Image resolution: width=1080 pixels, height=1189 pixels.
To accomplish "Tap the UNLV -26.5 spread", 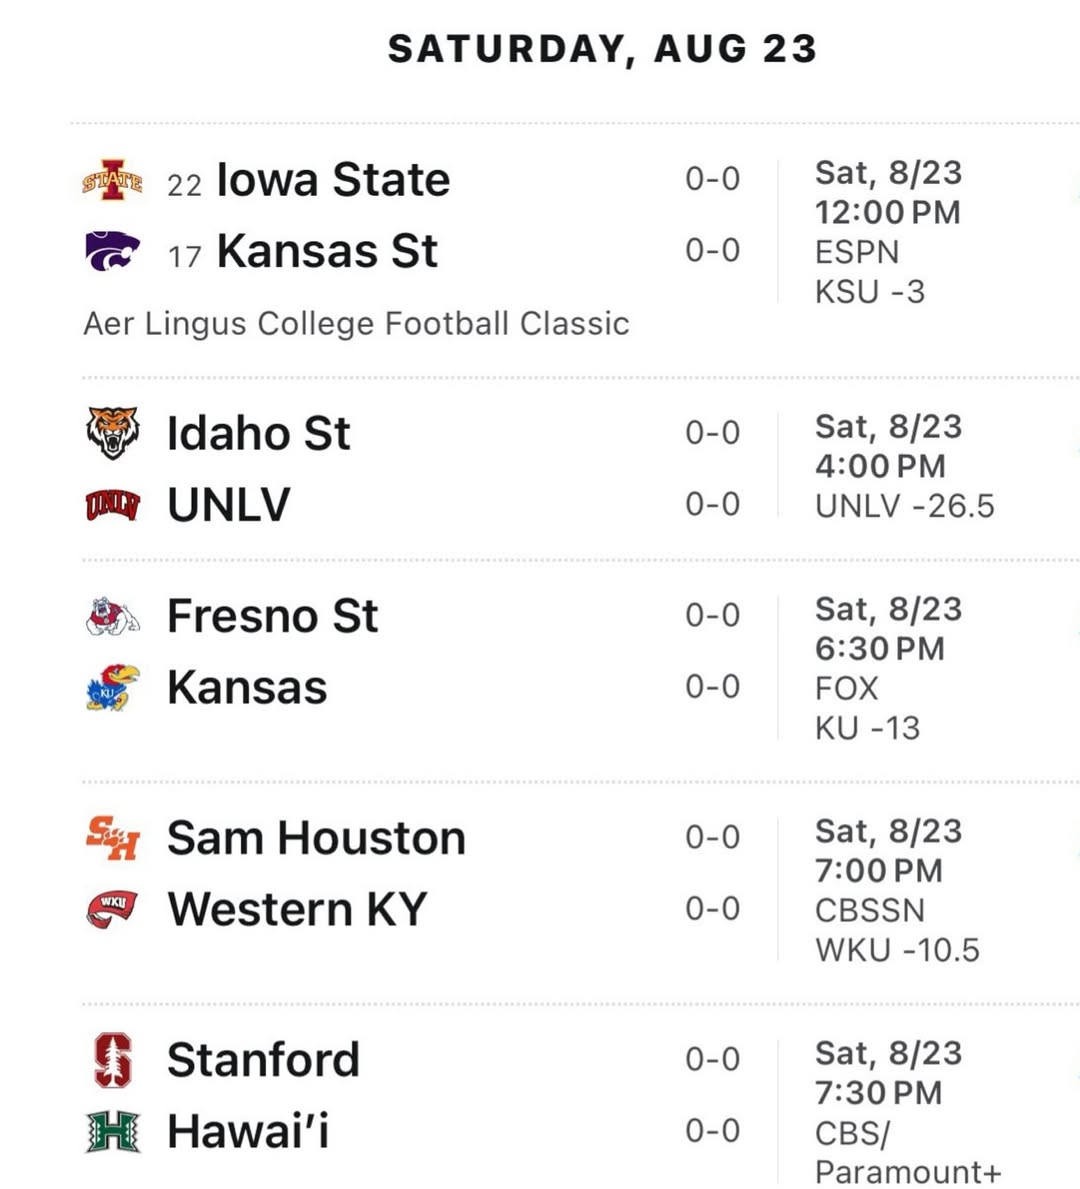I will pos(904,507).
